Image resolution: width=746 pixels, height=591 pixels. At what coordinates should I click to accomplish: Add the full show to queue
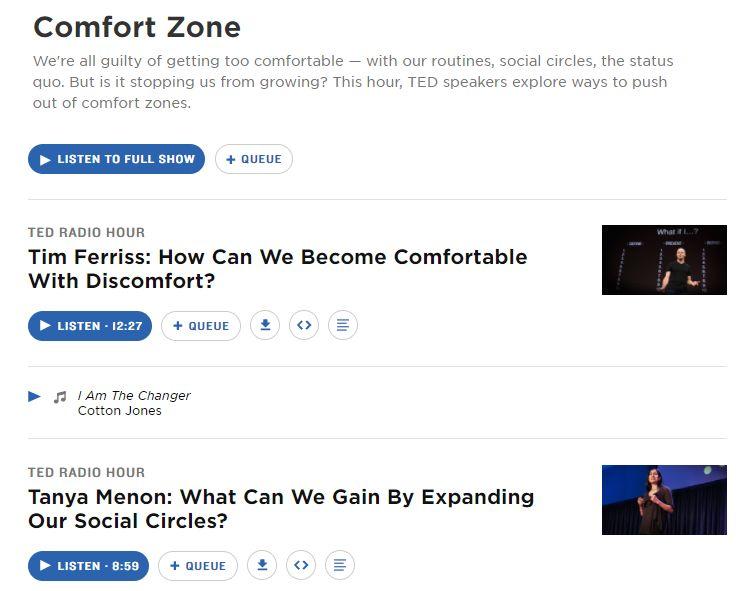click(254, 159)
